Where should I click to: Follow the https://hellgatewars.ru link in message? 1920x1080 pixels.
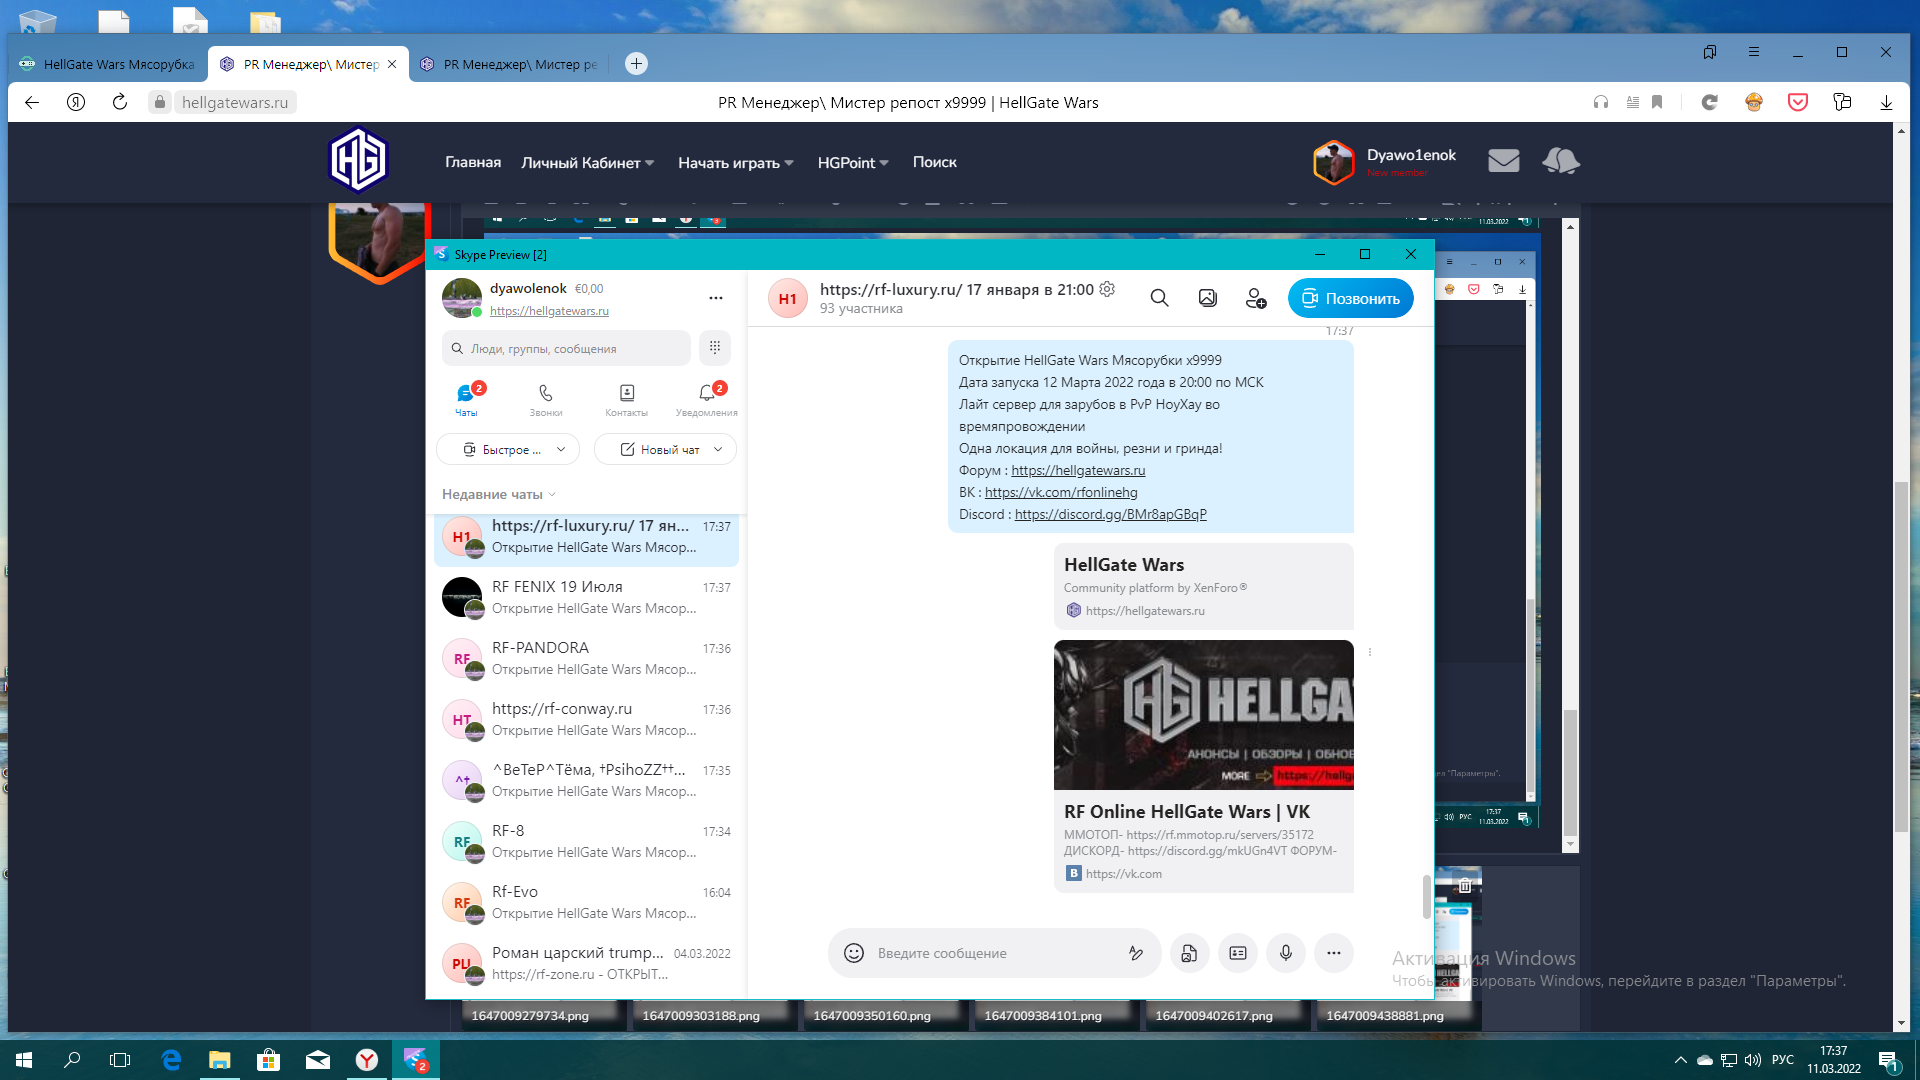pos(1078,470)
